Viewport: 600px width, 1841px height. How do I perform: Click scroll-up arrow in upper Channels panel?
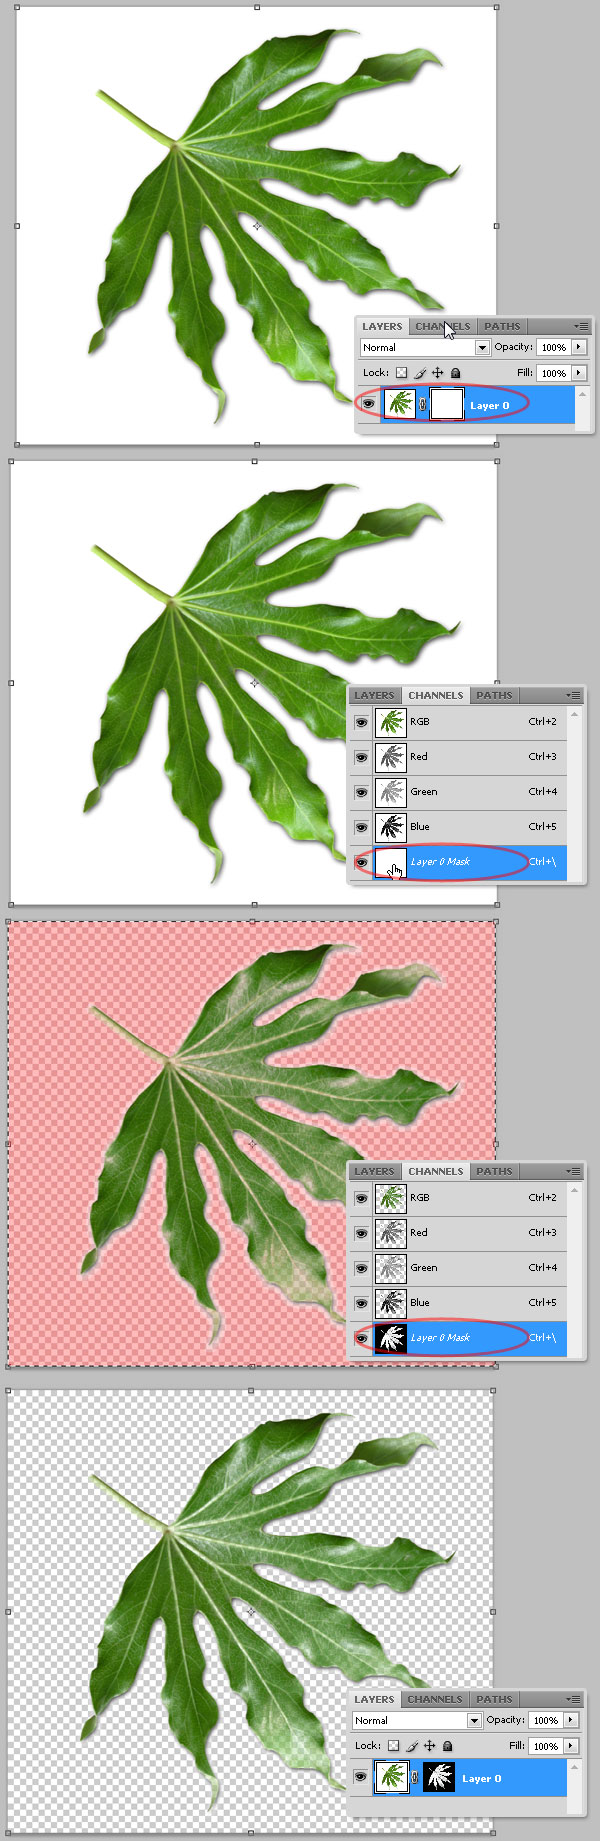575,714
